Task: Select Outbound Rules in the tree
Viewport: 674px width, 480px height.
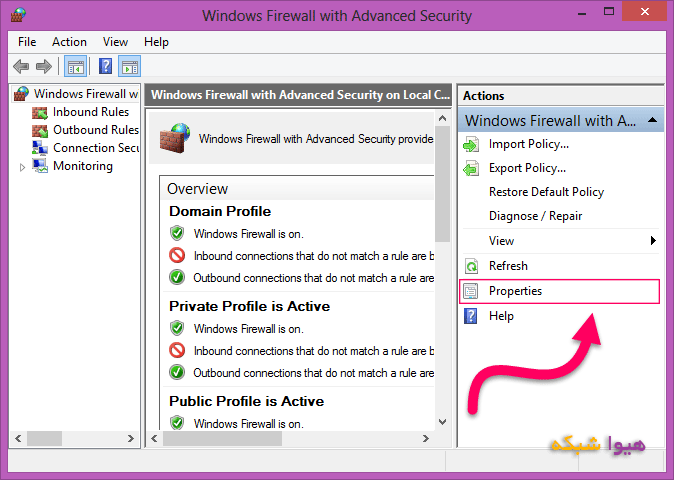Action: point(95,130)
